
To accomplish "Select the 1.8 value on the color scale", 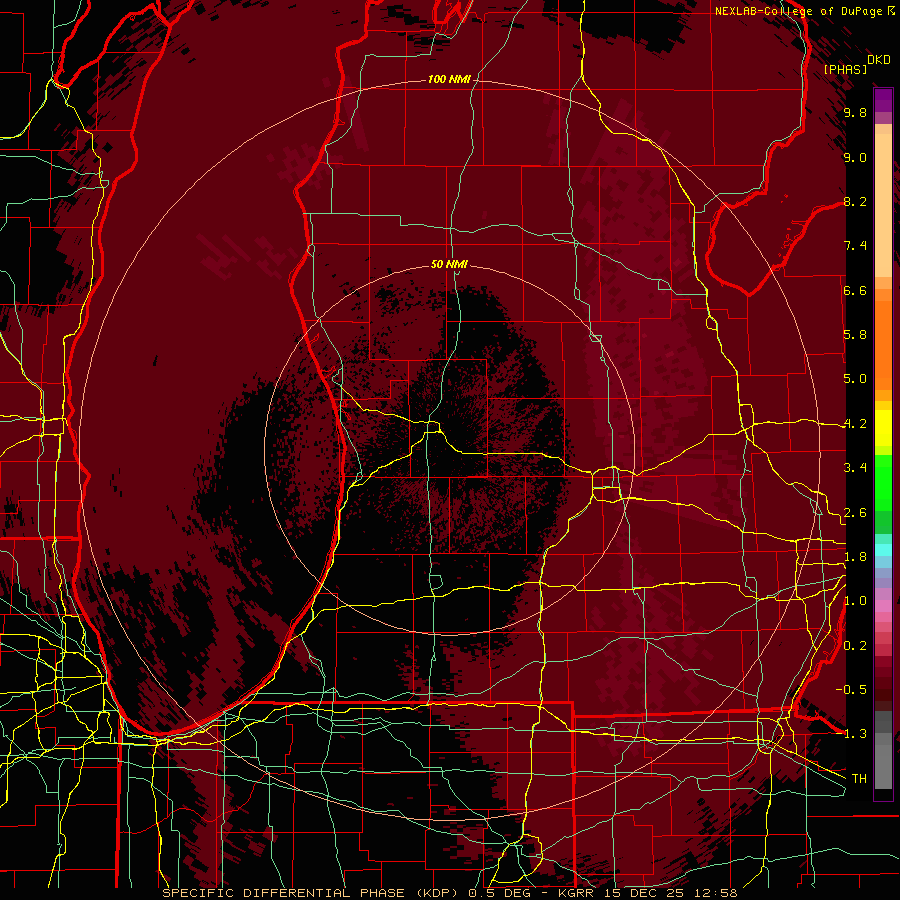I will pos(855,557).
